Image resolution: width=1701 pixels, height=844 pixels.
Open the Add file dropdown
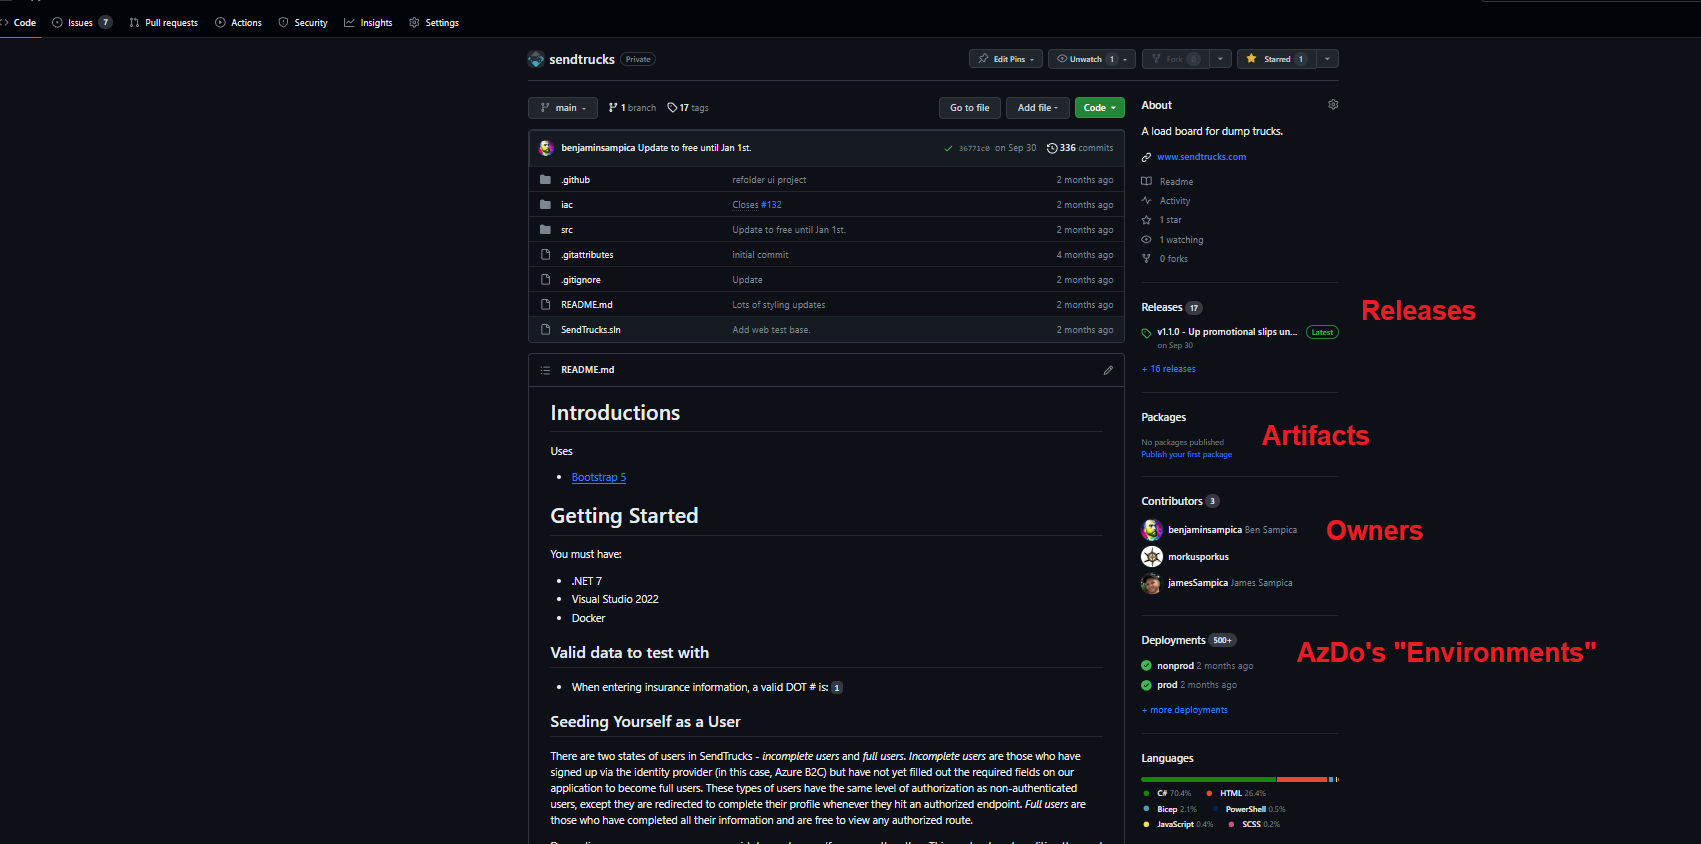tap(1038, 108)
